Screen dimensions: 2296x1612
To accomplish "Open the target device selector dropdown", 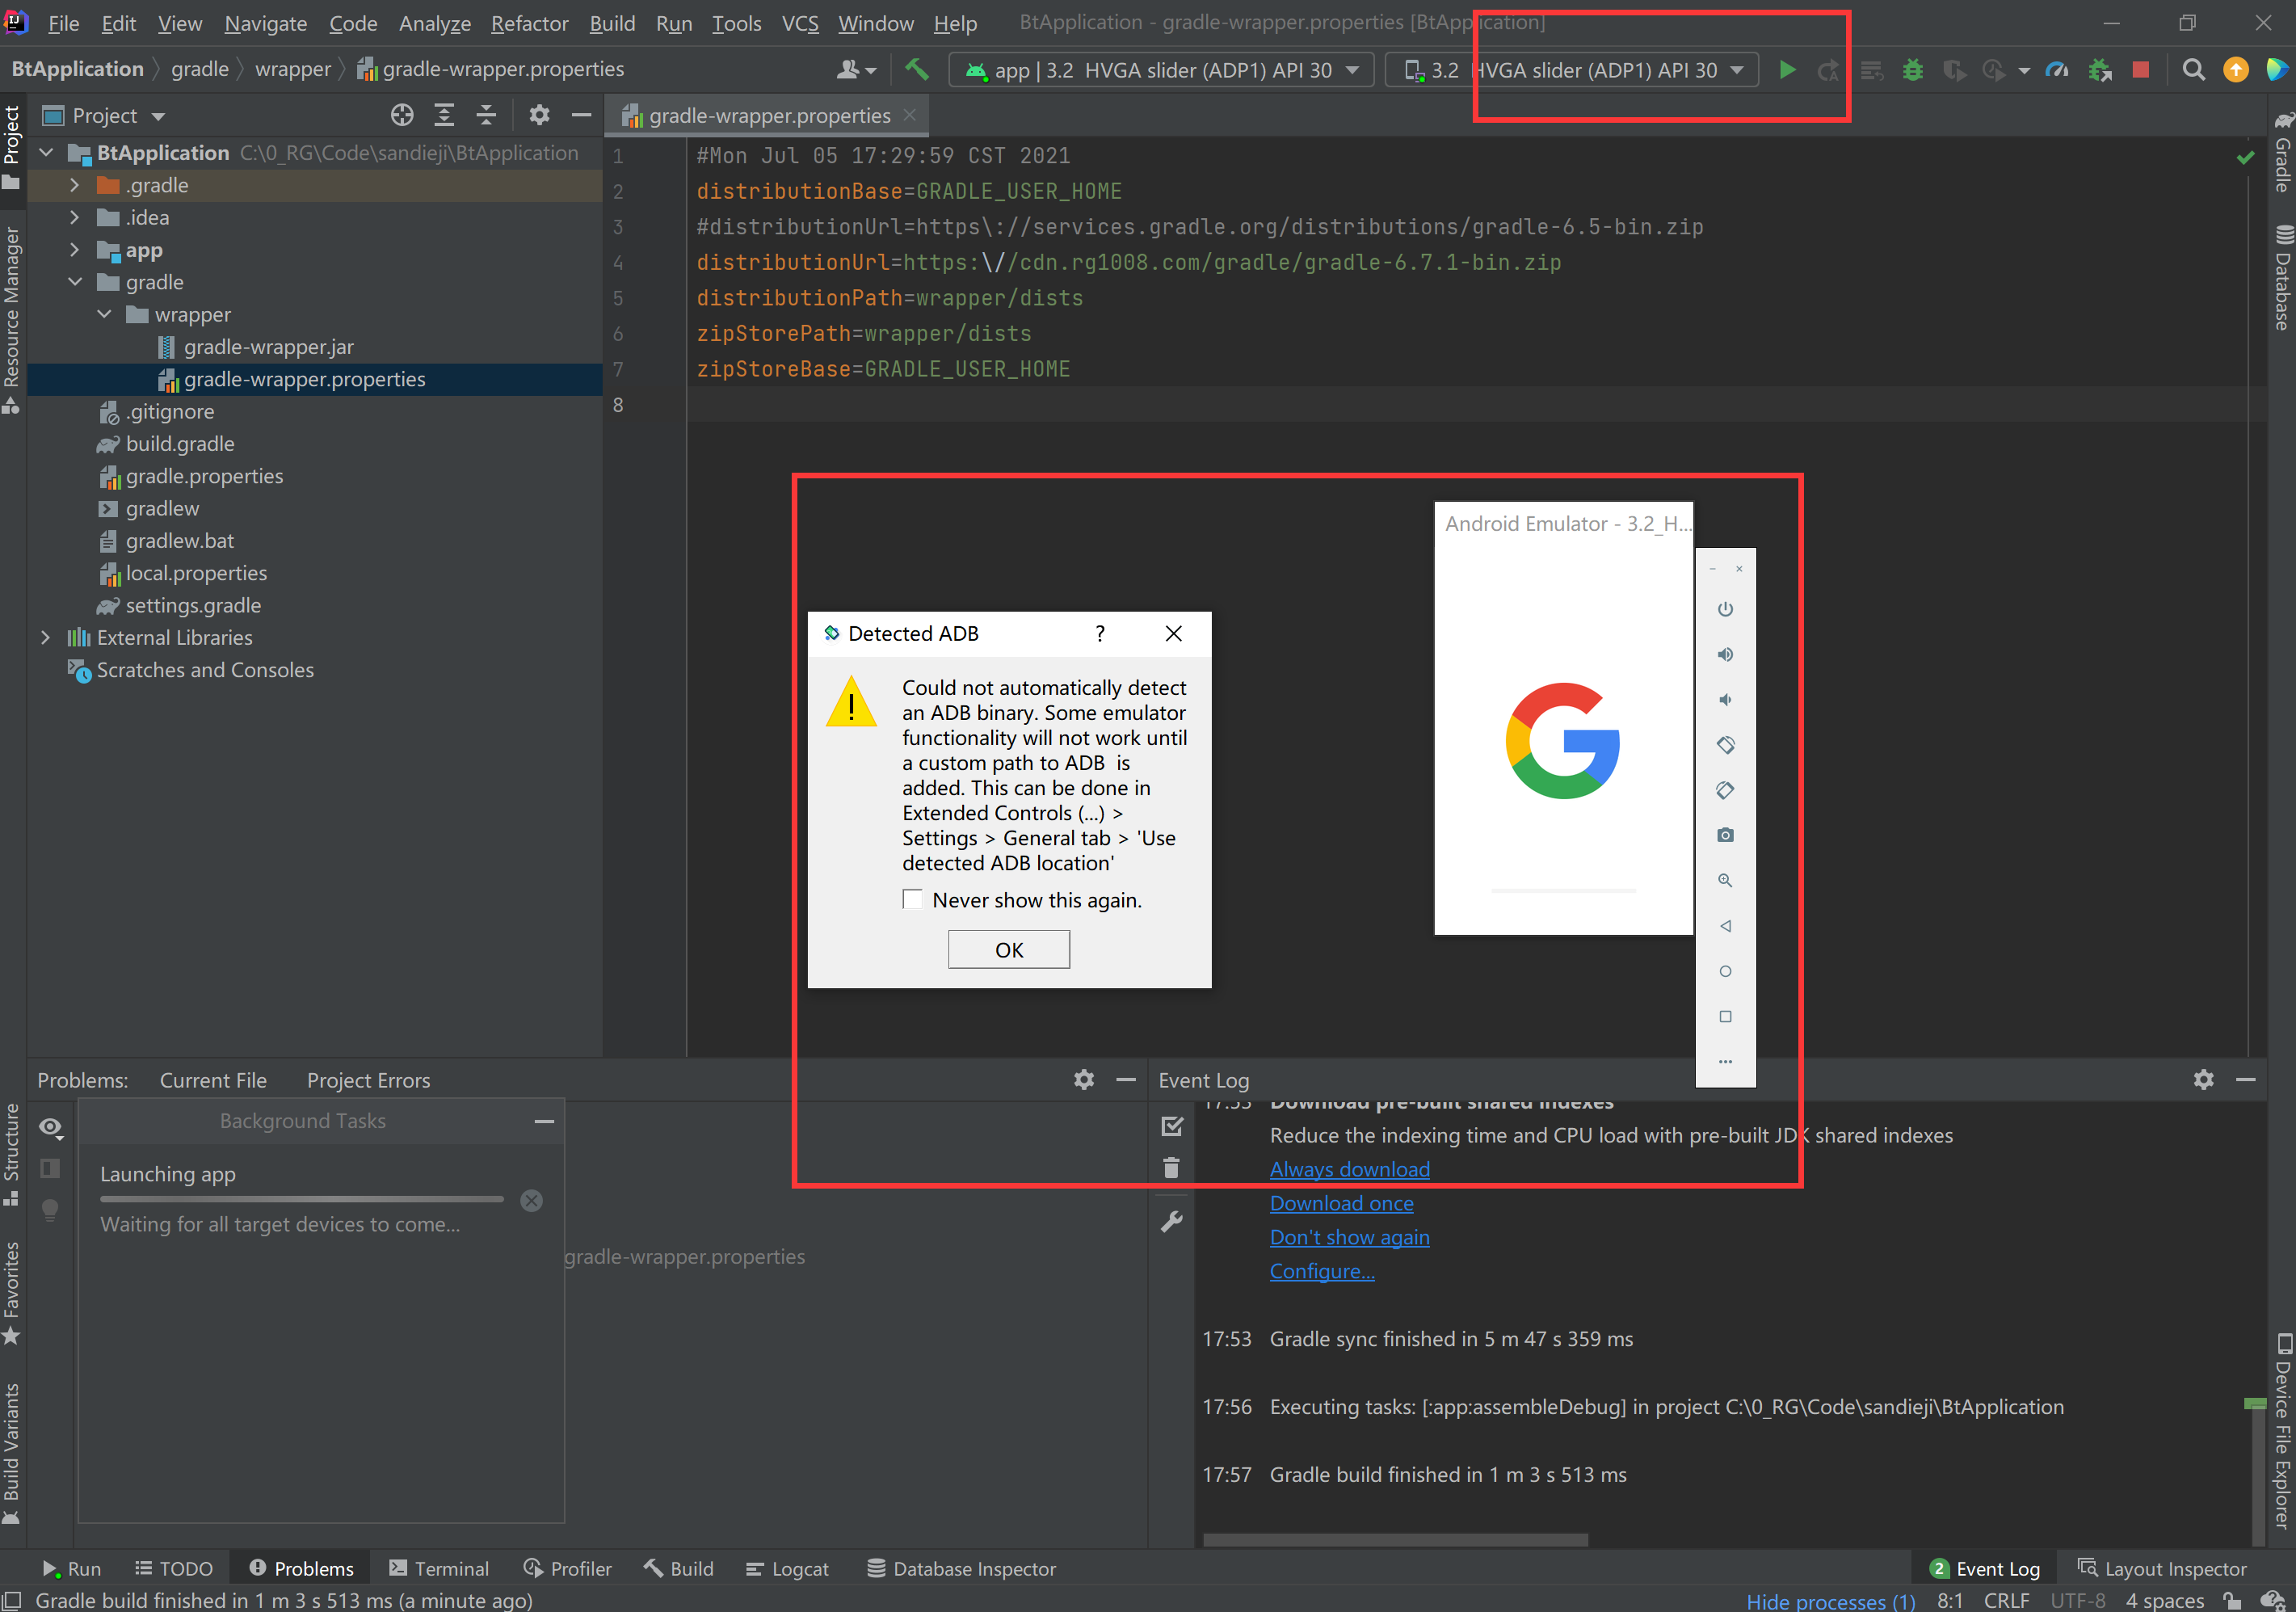I will click(1571, 70).
